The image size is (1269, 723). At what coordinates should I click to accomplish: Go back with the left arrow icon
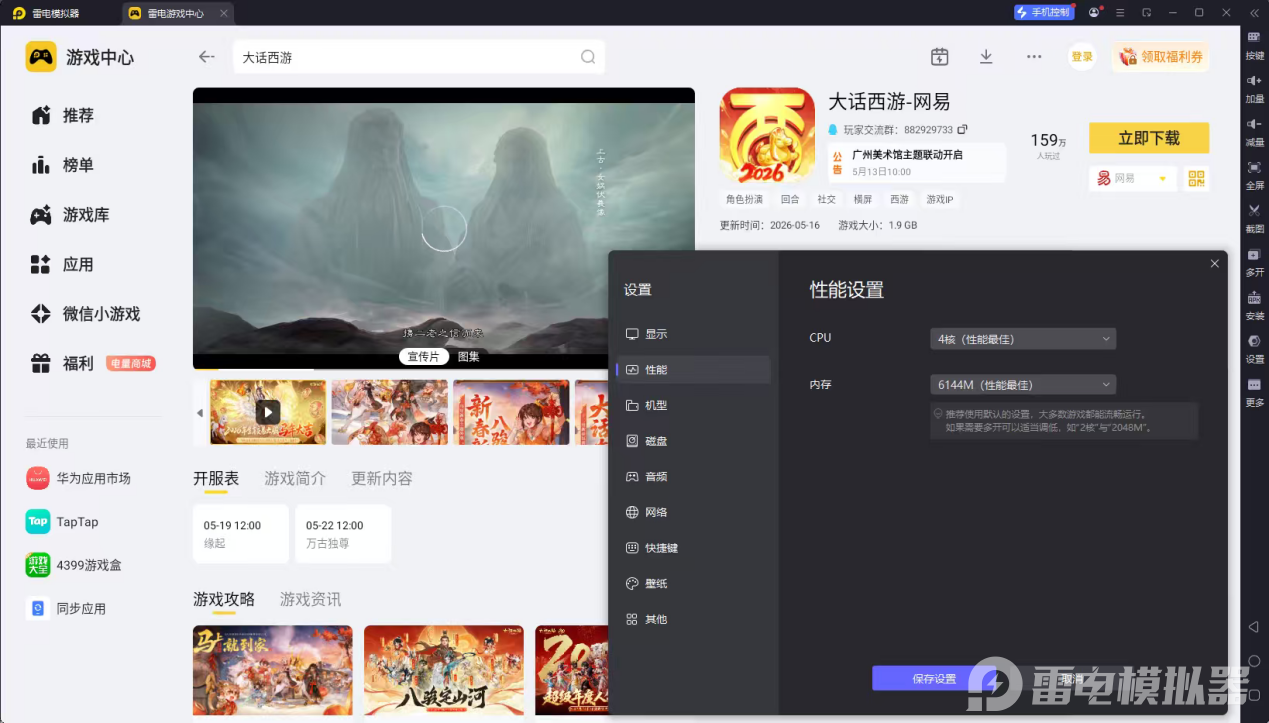pos(207,57)
